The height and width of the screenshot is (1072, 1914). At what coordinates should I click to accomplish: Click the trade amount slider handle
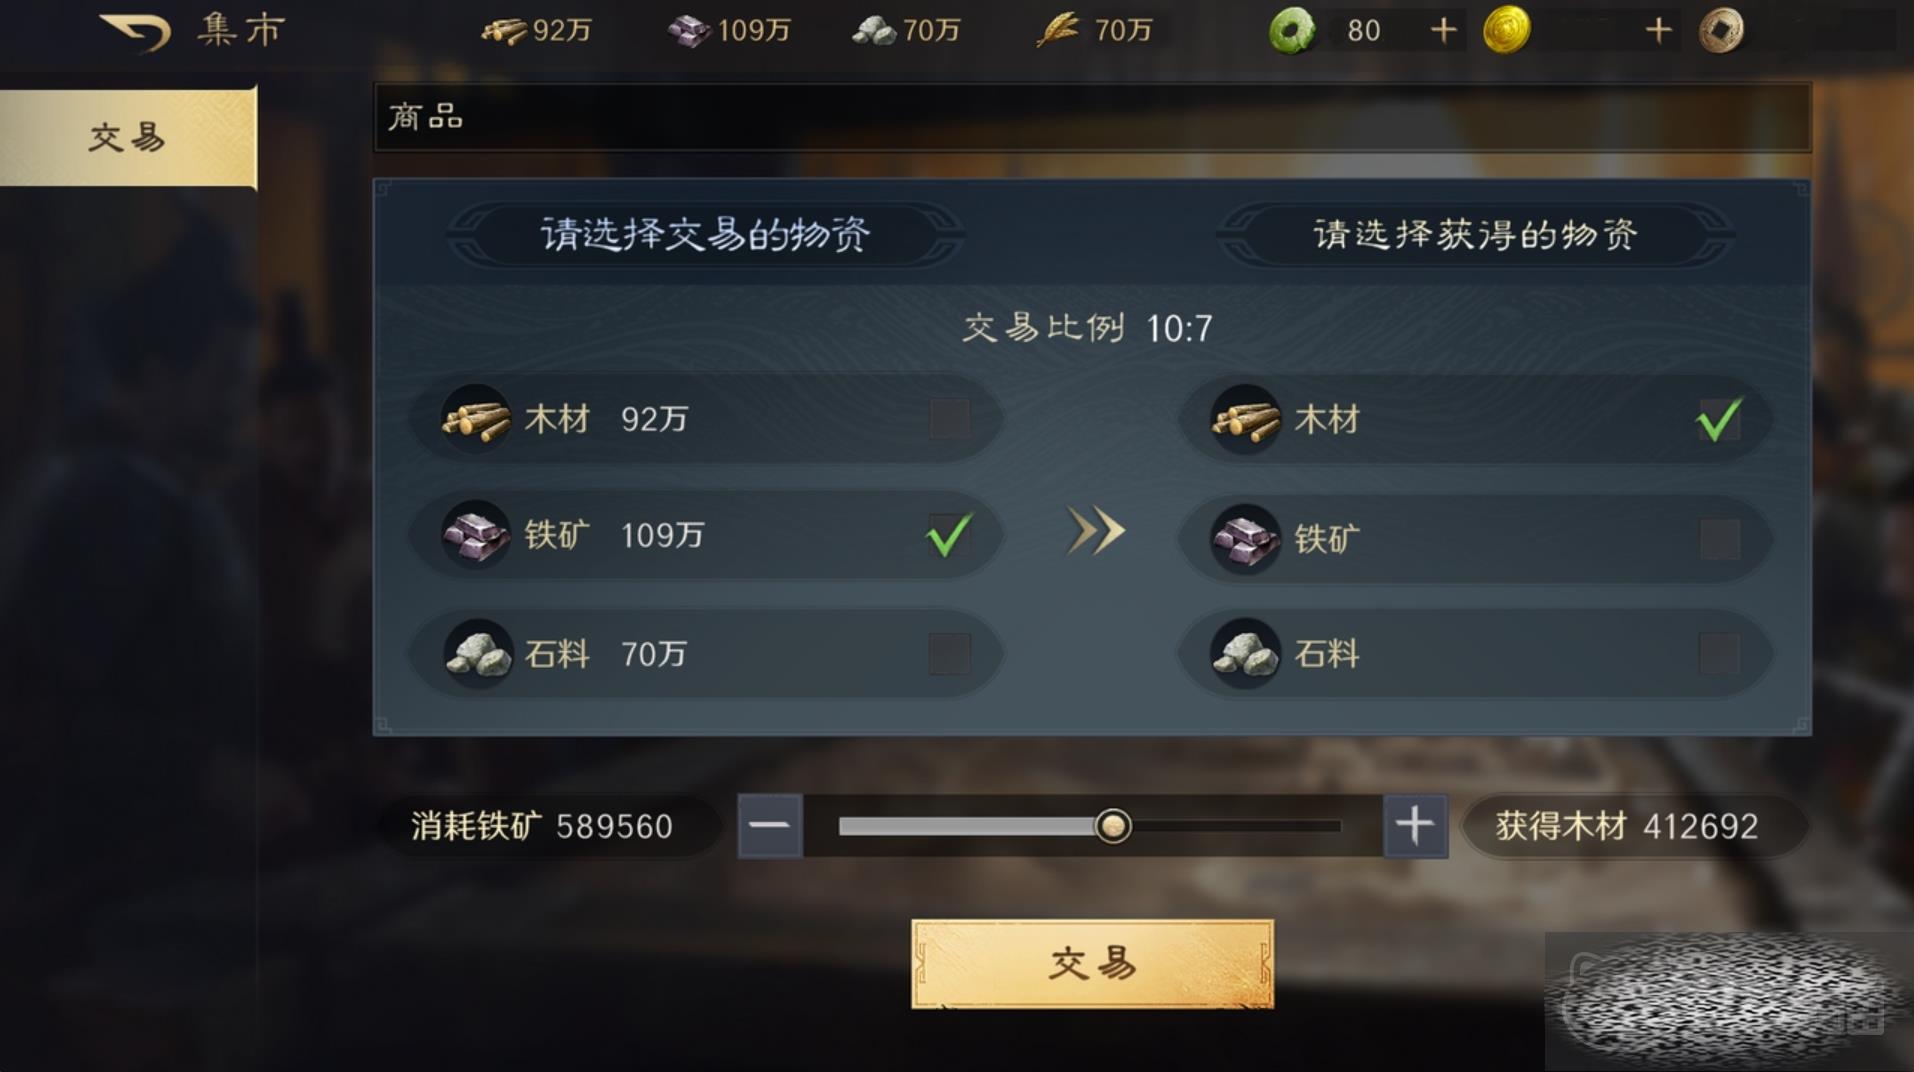tap(1113, 826)
